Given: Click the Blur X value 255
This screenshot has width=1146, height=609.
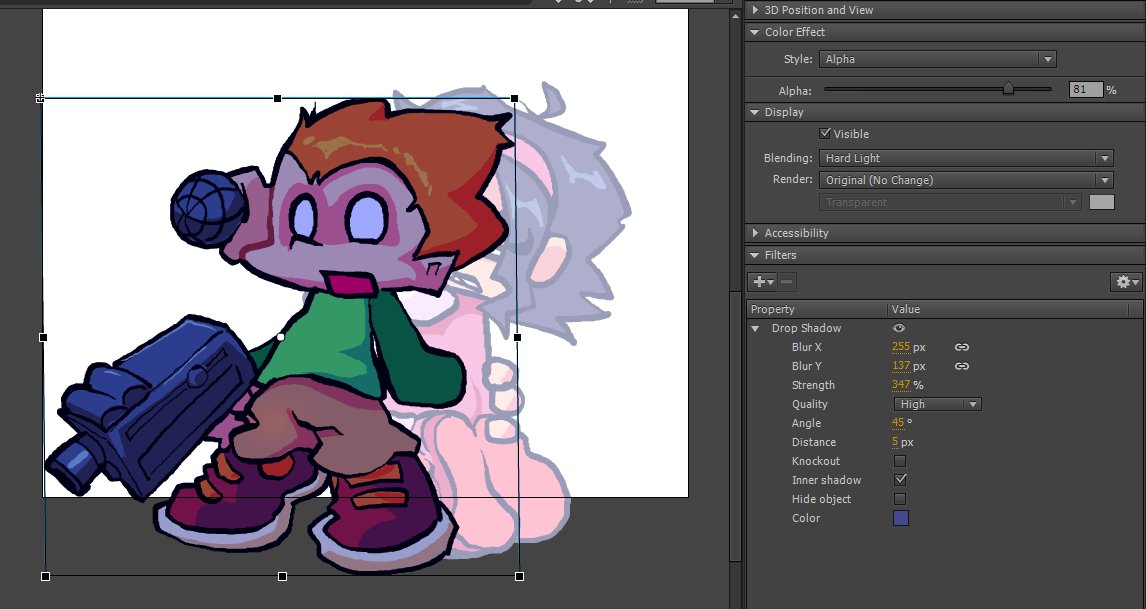Looking at the screenshot, I should click(x=900, y=347).
